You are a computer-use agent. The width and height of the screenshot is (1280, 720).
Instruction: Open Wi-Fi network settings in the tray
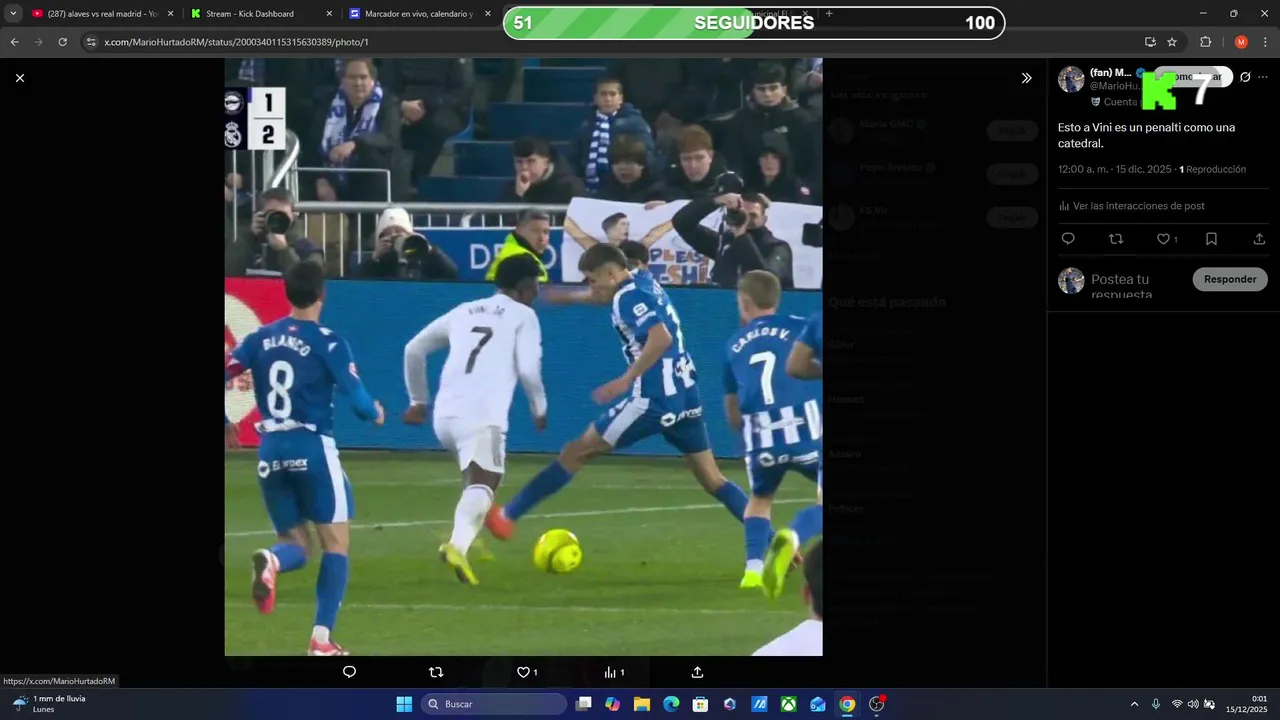[x=1177, y=704]
